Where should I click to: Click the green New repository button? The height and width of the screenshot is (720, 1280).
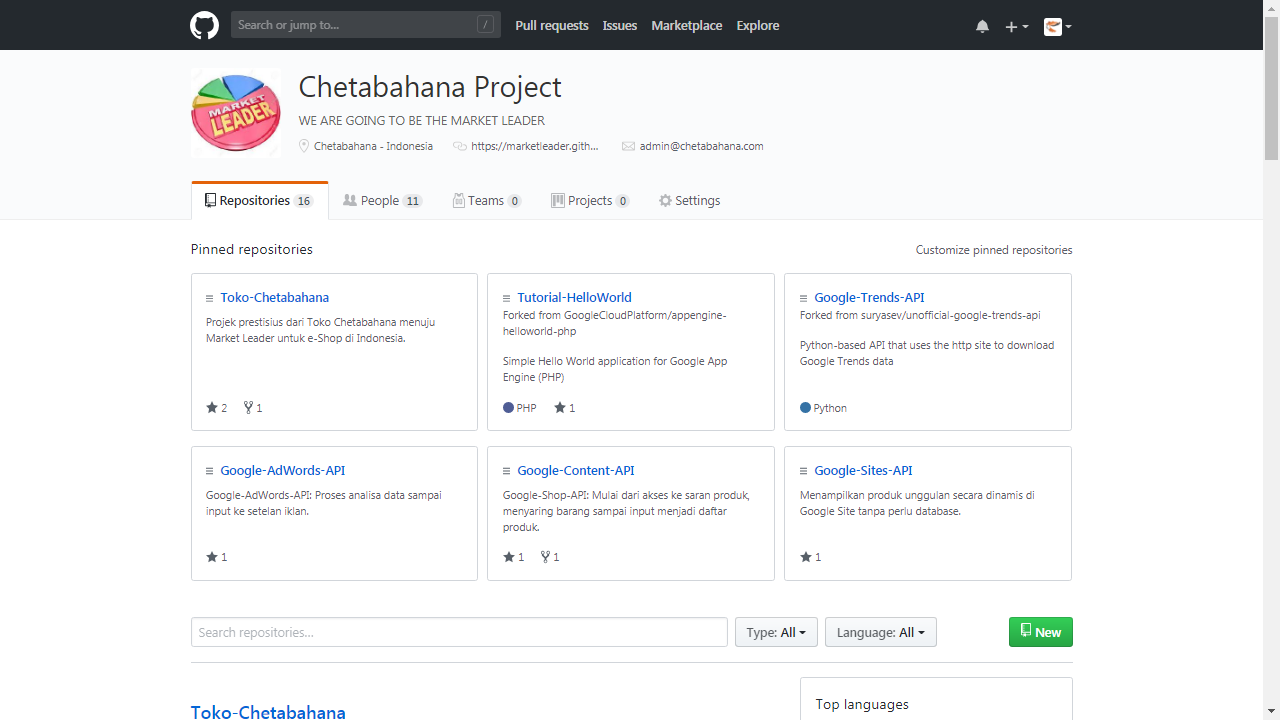[1041, 632]
